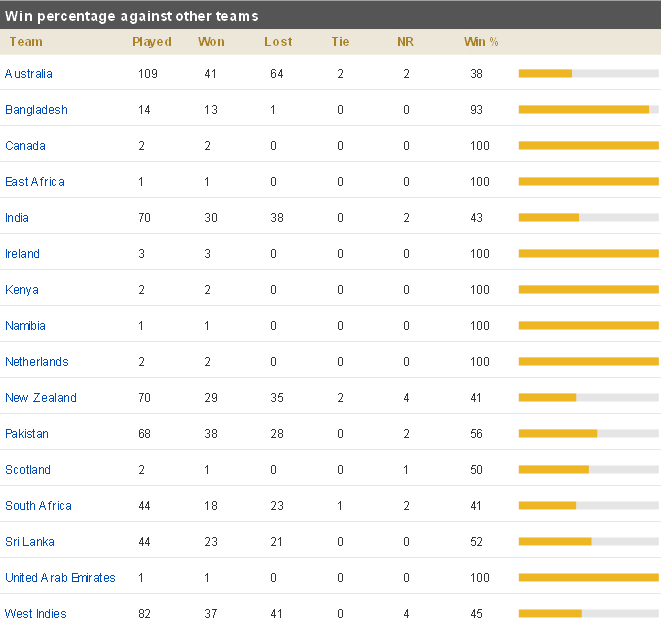Viewport: 661px width, 628px height.
Task: Click the Won column header
Action: (x=211, y=42)
